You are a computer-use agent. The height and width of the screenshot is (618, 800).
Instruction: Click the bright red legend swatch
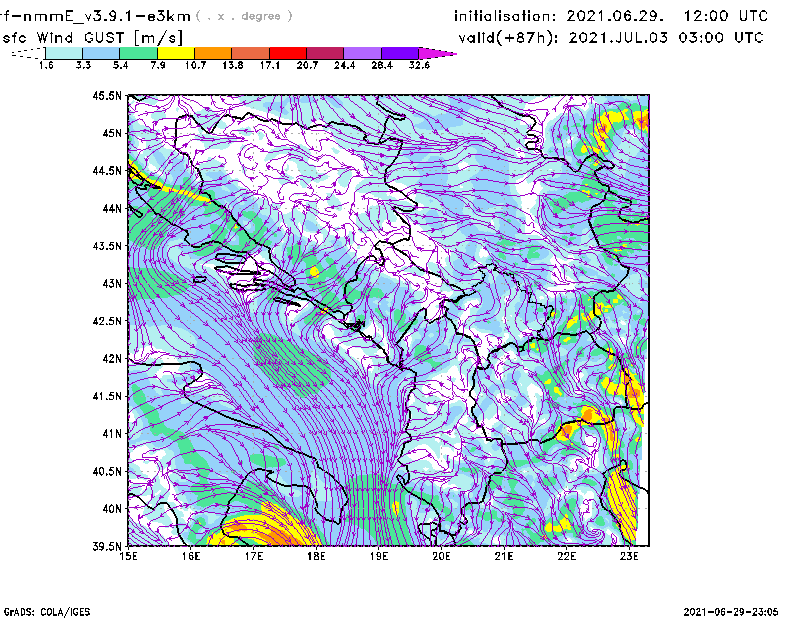coord(288,53)
